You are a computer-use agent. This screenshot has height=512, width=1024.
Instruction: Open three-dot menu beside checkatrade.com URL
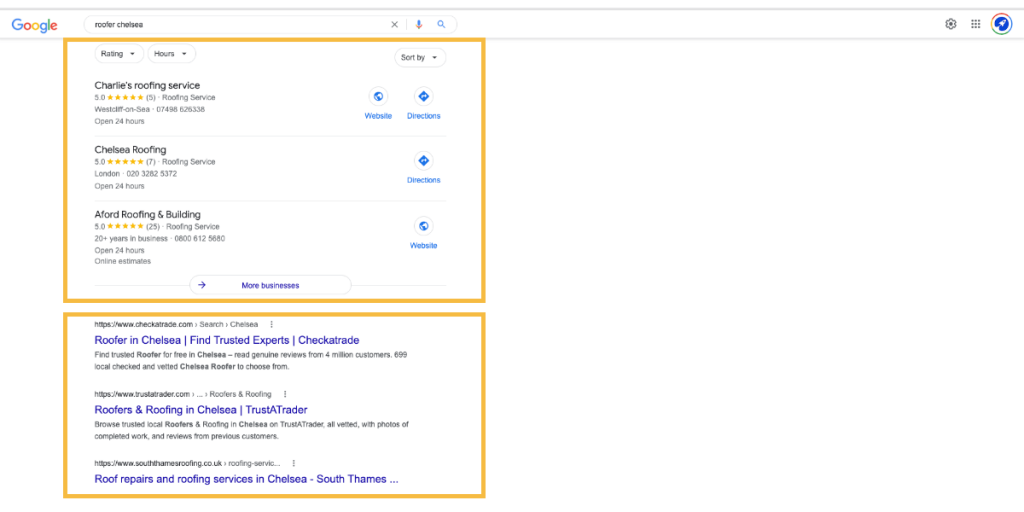coord(272,324)
